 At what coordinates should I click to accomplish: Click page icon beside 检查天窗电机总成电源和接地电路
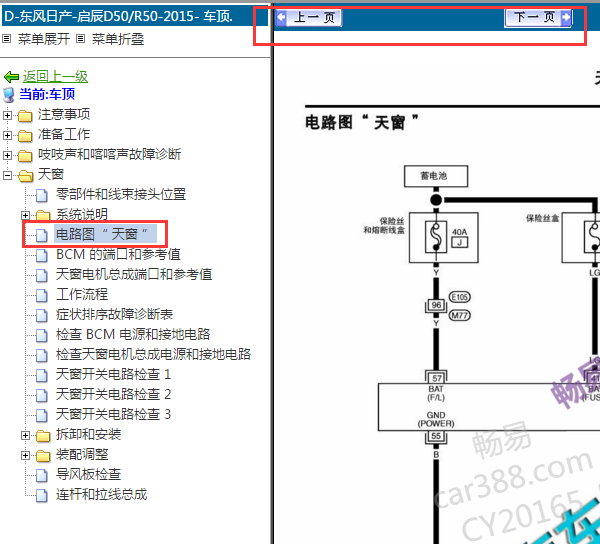click(x=42, y=355)
